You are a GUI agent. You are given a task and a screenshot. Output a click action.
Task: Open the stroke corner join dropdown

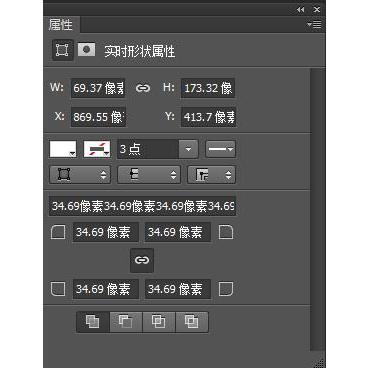click(211, 175)
